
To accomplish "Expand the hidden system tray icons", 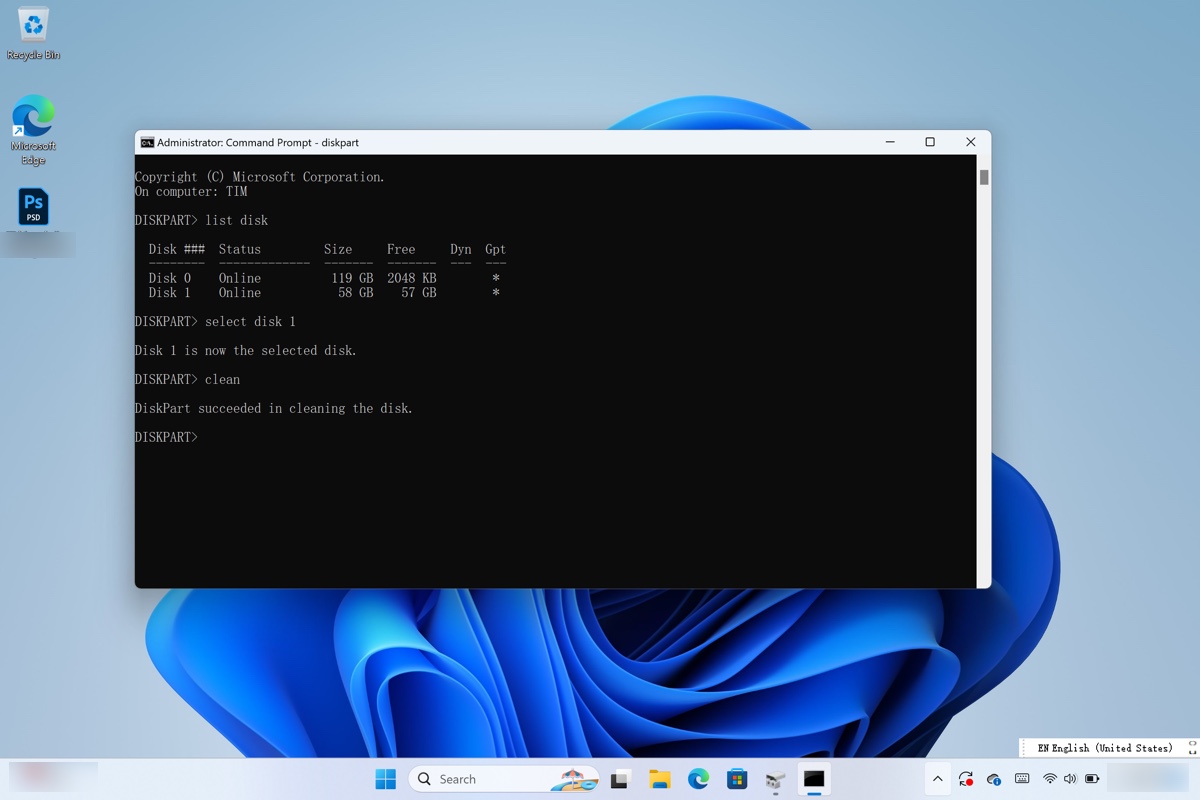I will (938, 778).
